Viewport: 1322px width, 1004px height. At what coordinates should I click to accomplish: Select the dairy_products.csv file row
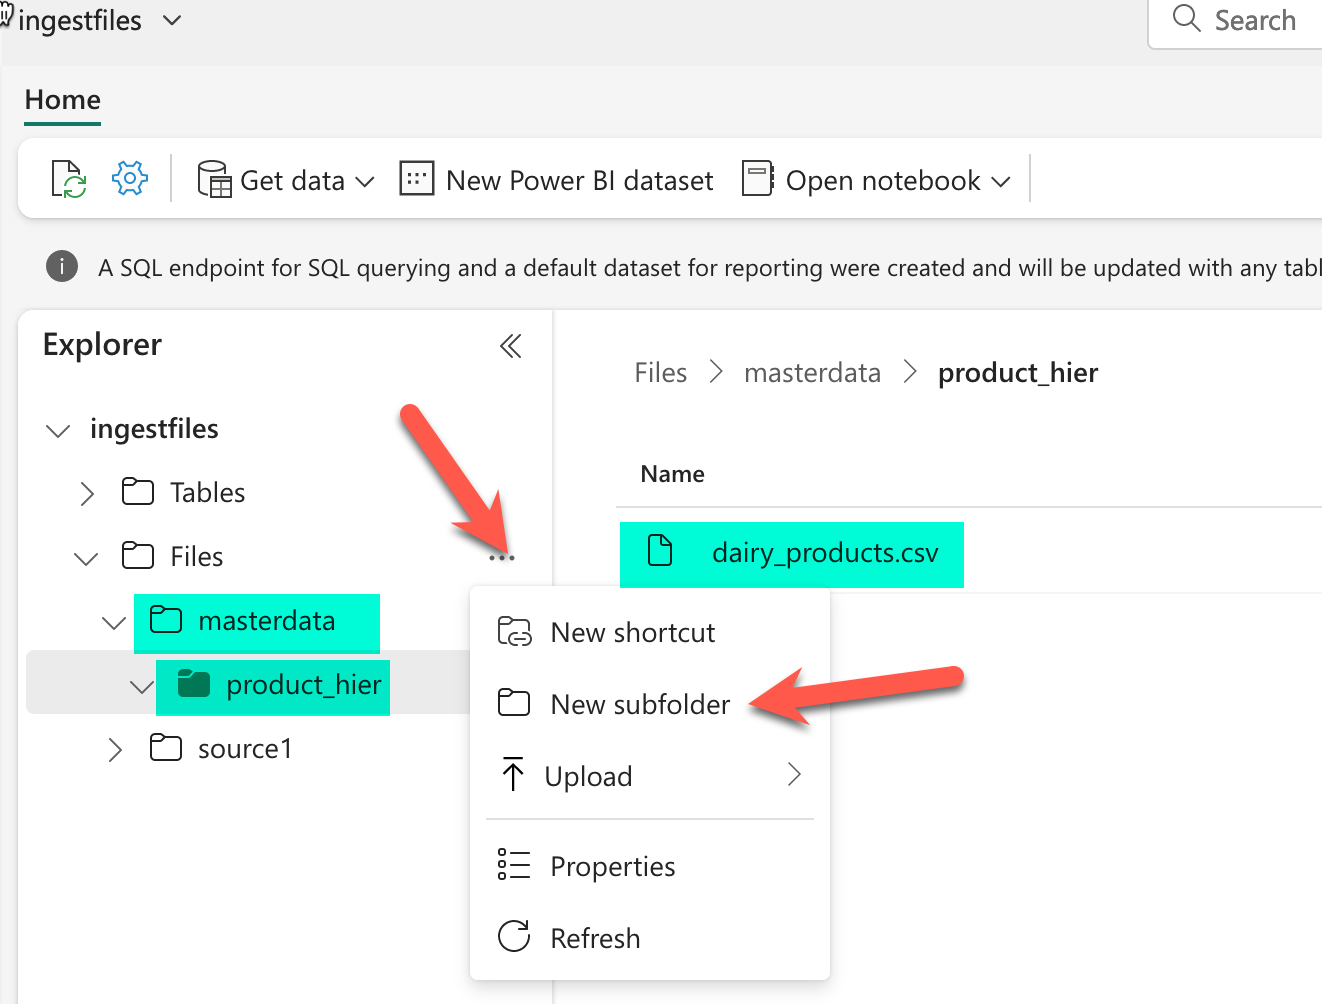click(970, 552)
